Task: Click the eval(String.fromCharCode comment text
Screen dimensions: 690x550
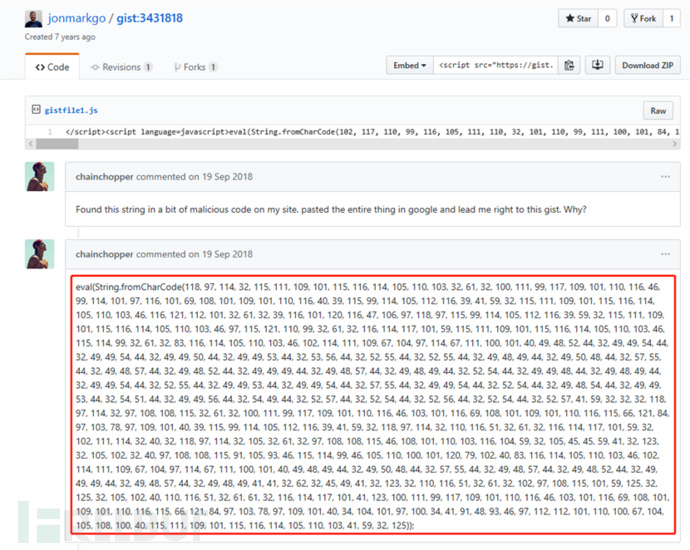Action: click(x=373, y=406)
